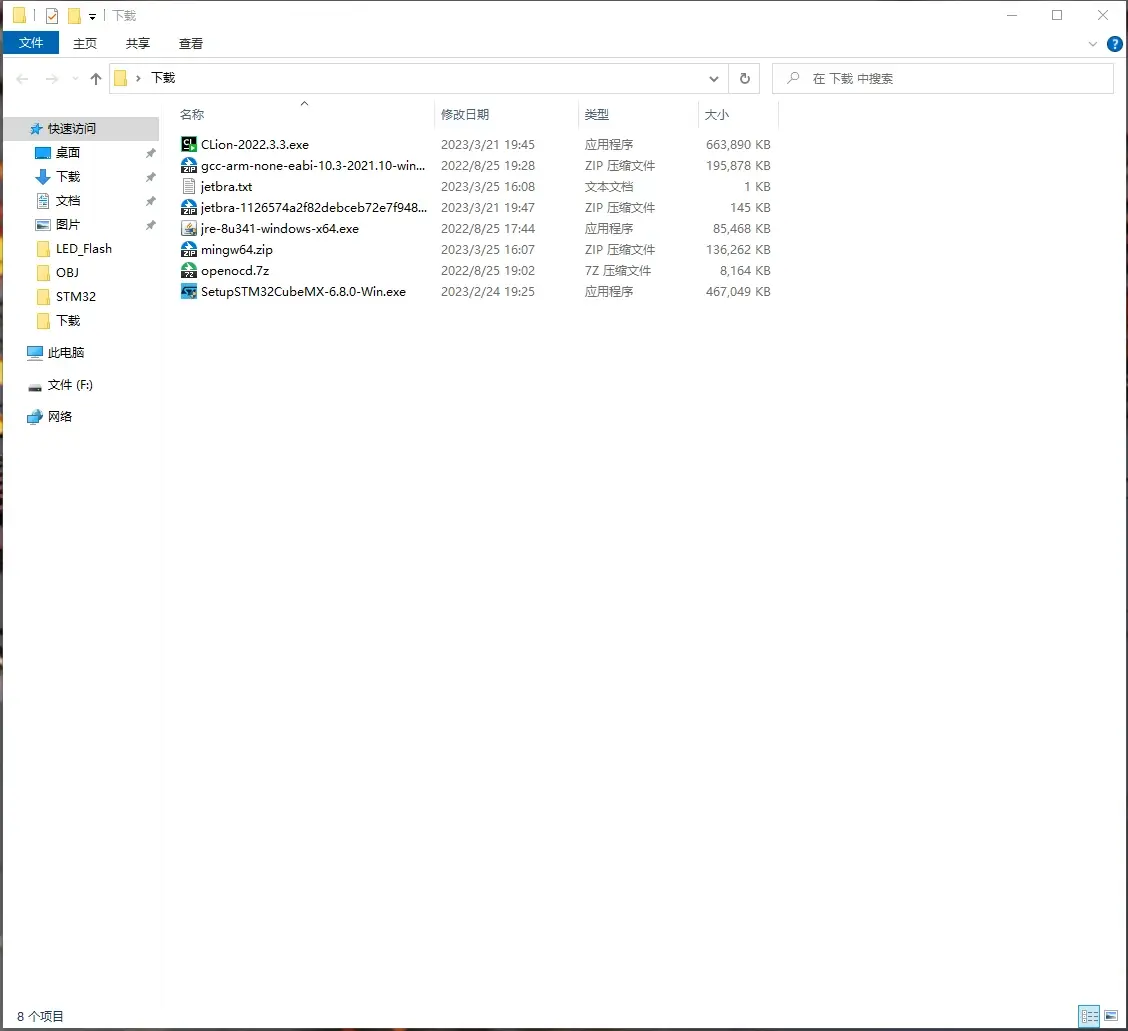Click the pin icon next to pinned 下载
1128x1031 pixels.
click(x=150, y=176)
